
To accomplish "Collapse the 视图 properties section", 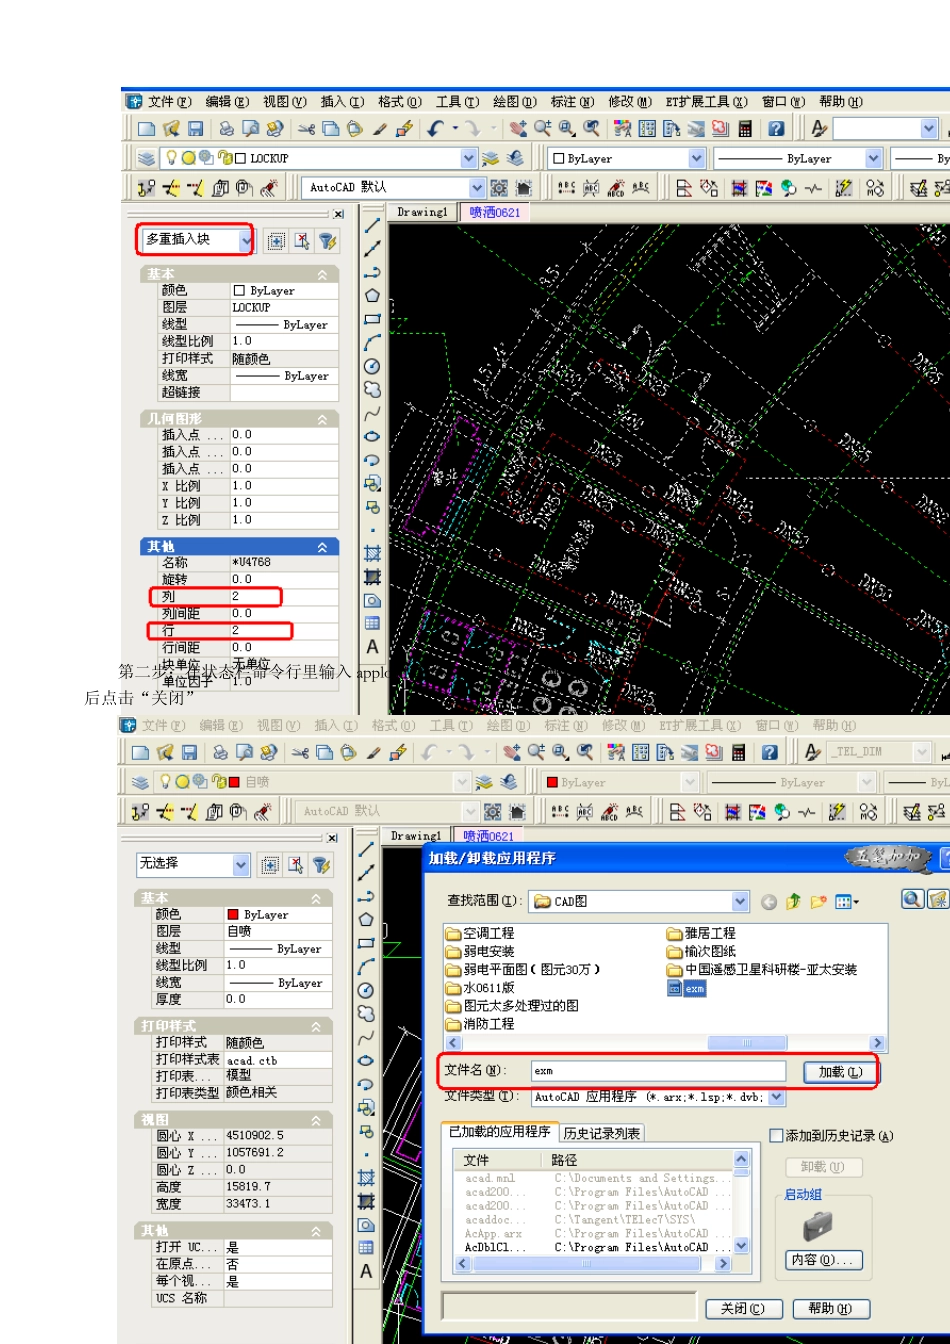I will pos(316,1121).
